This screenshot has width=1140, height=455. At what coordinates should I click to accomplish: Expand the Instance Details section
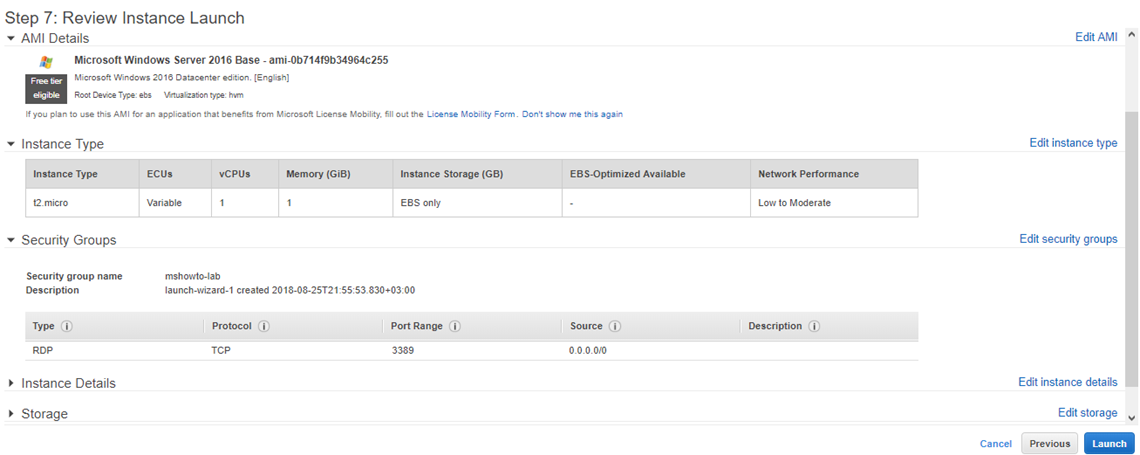[11, 383]
